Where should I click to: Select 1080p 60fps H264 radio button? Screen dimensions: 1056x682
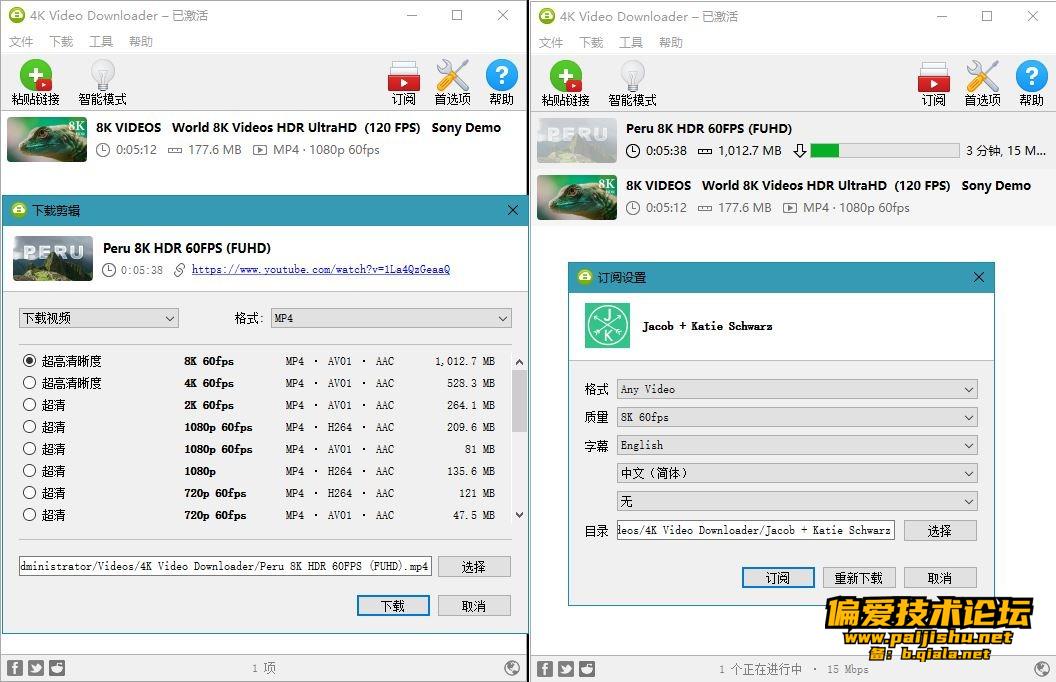[x=29, y=426]
